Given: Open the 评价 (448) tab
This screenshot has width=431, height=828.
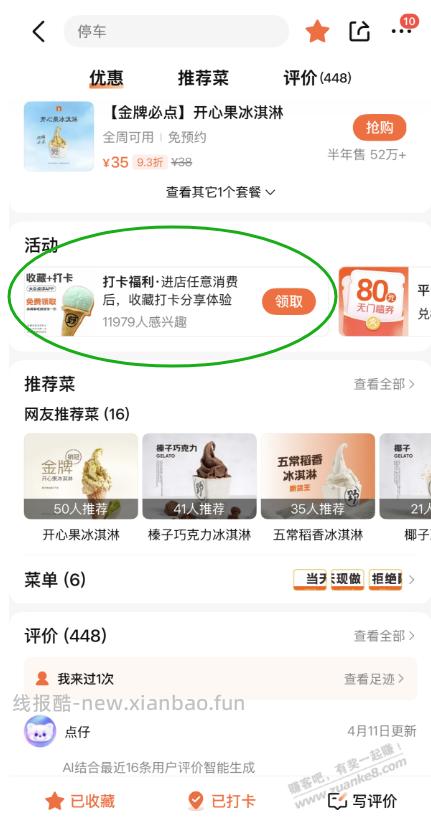Looking at the screenshot, I should [317, 78].
